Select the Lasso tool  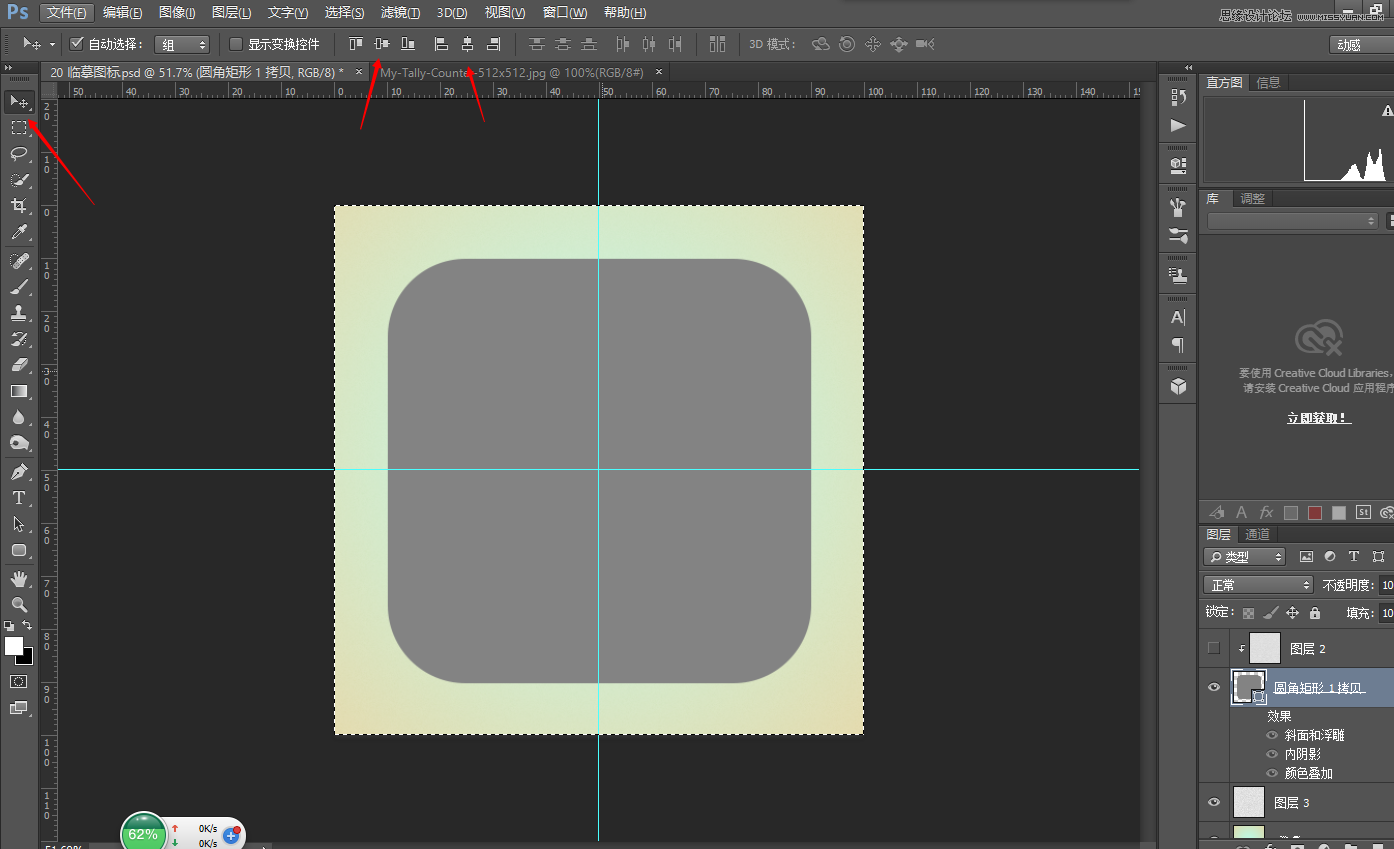[x=19, y=154]
